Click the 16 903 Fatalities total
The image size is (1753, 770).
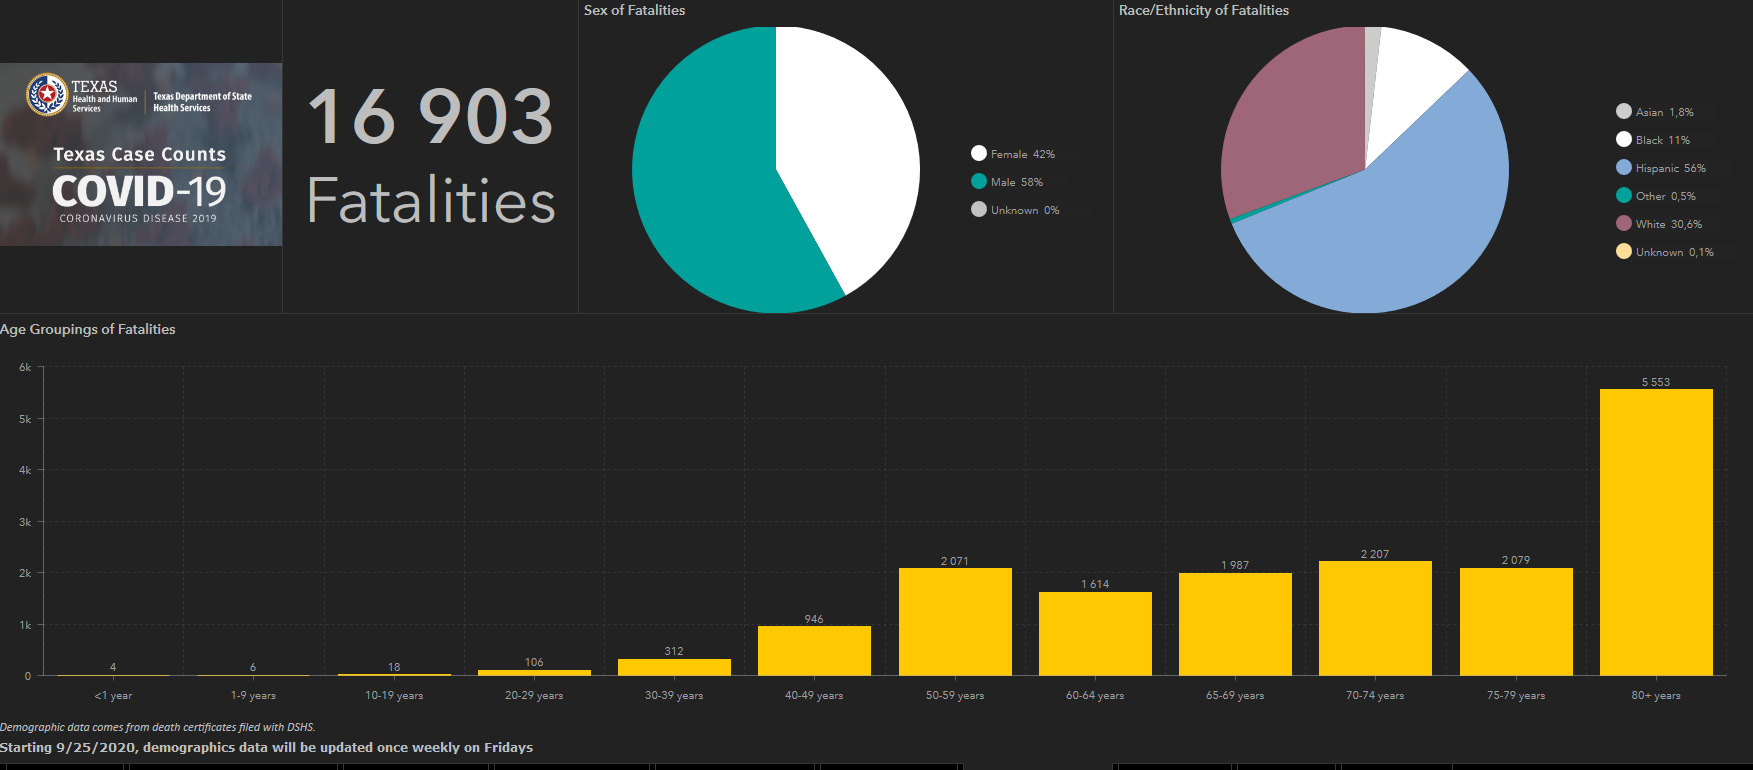pos(430,156)
